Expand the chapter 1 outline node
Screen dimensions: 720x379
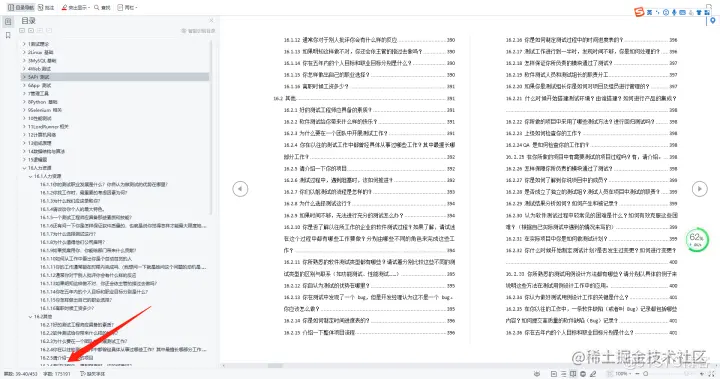coord(24,44)
